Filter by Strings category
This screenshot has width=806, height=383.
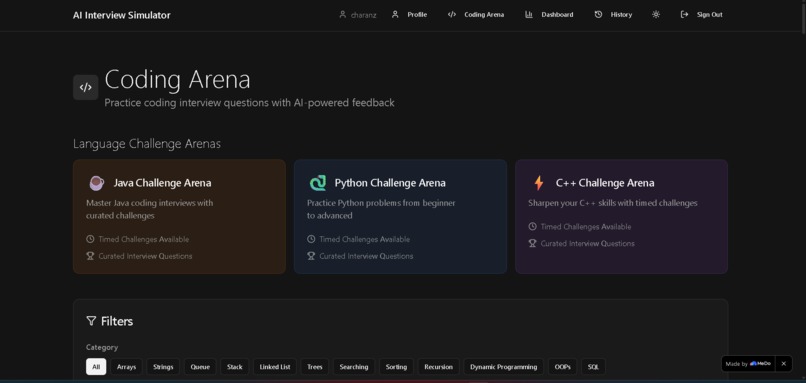(x=163, y=367)
